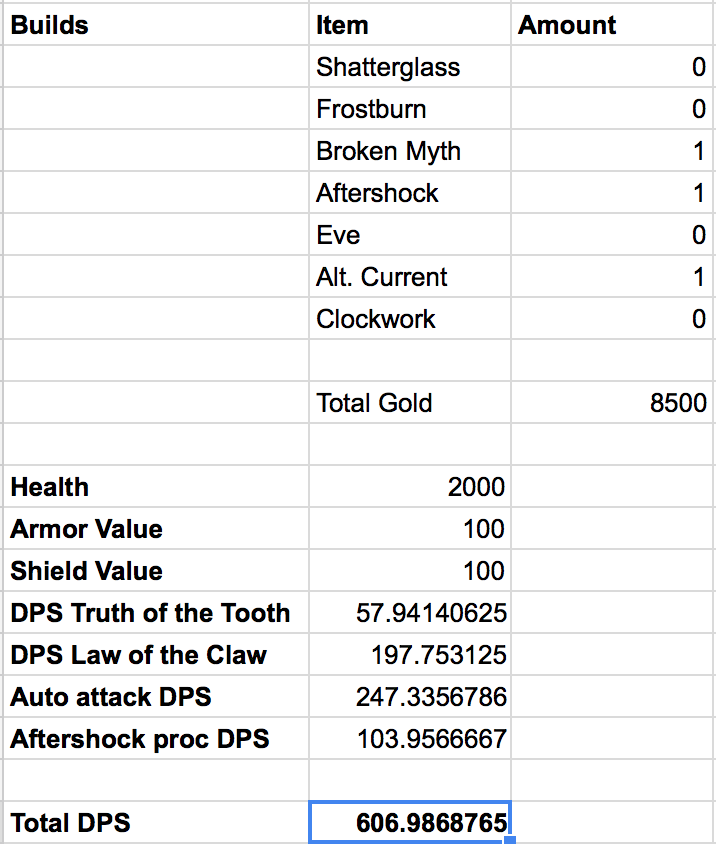The image size is (716, 844).
Task: Click the Clockwork item cell
Action: 410,318
